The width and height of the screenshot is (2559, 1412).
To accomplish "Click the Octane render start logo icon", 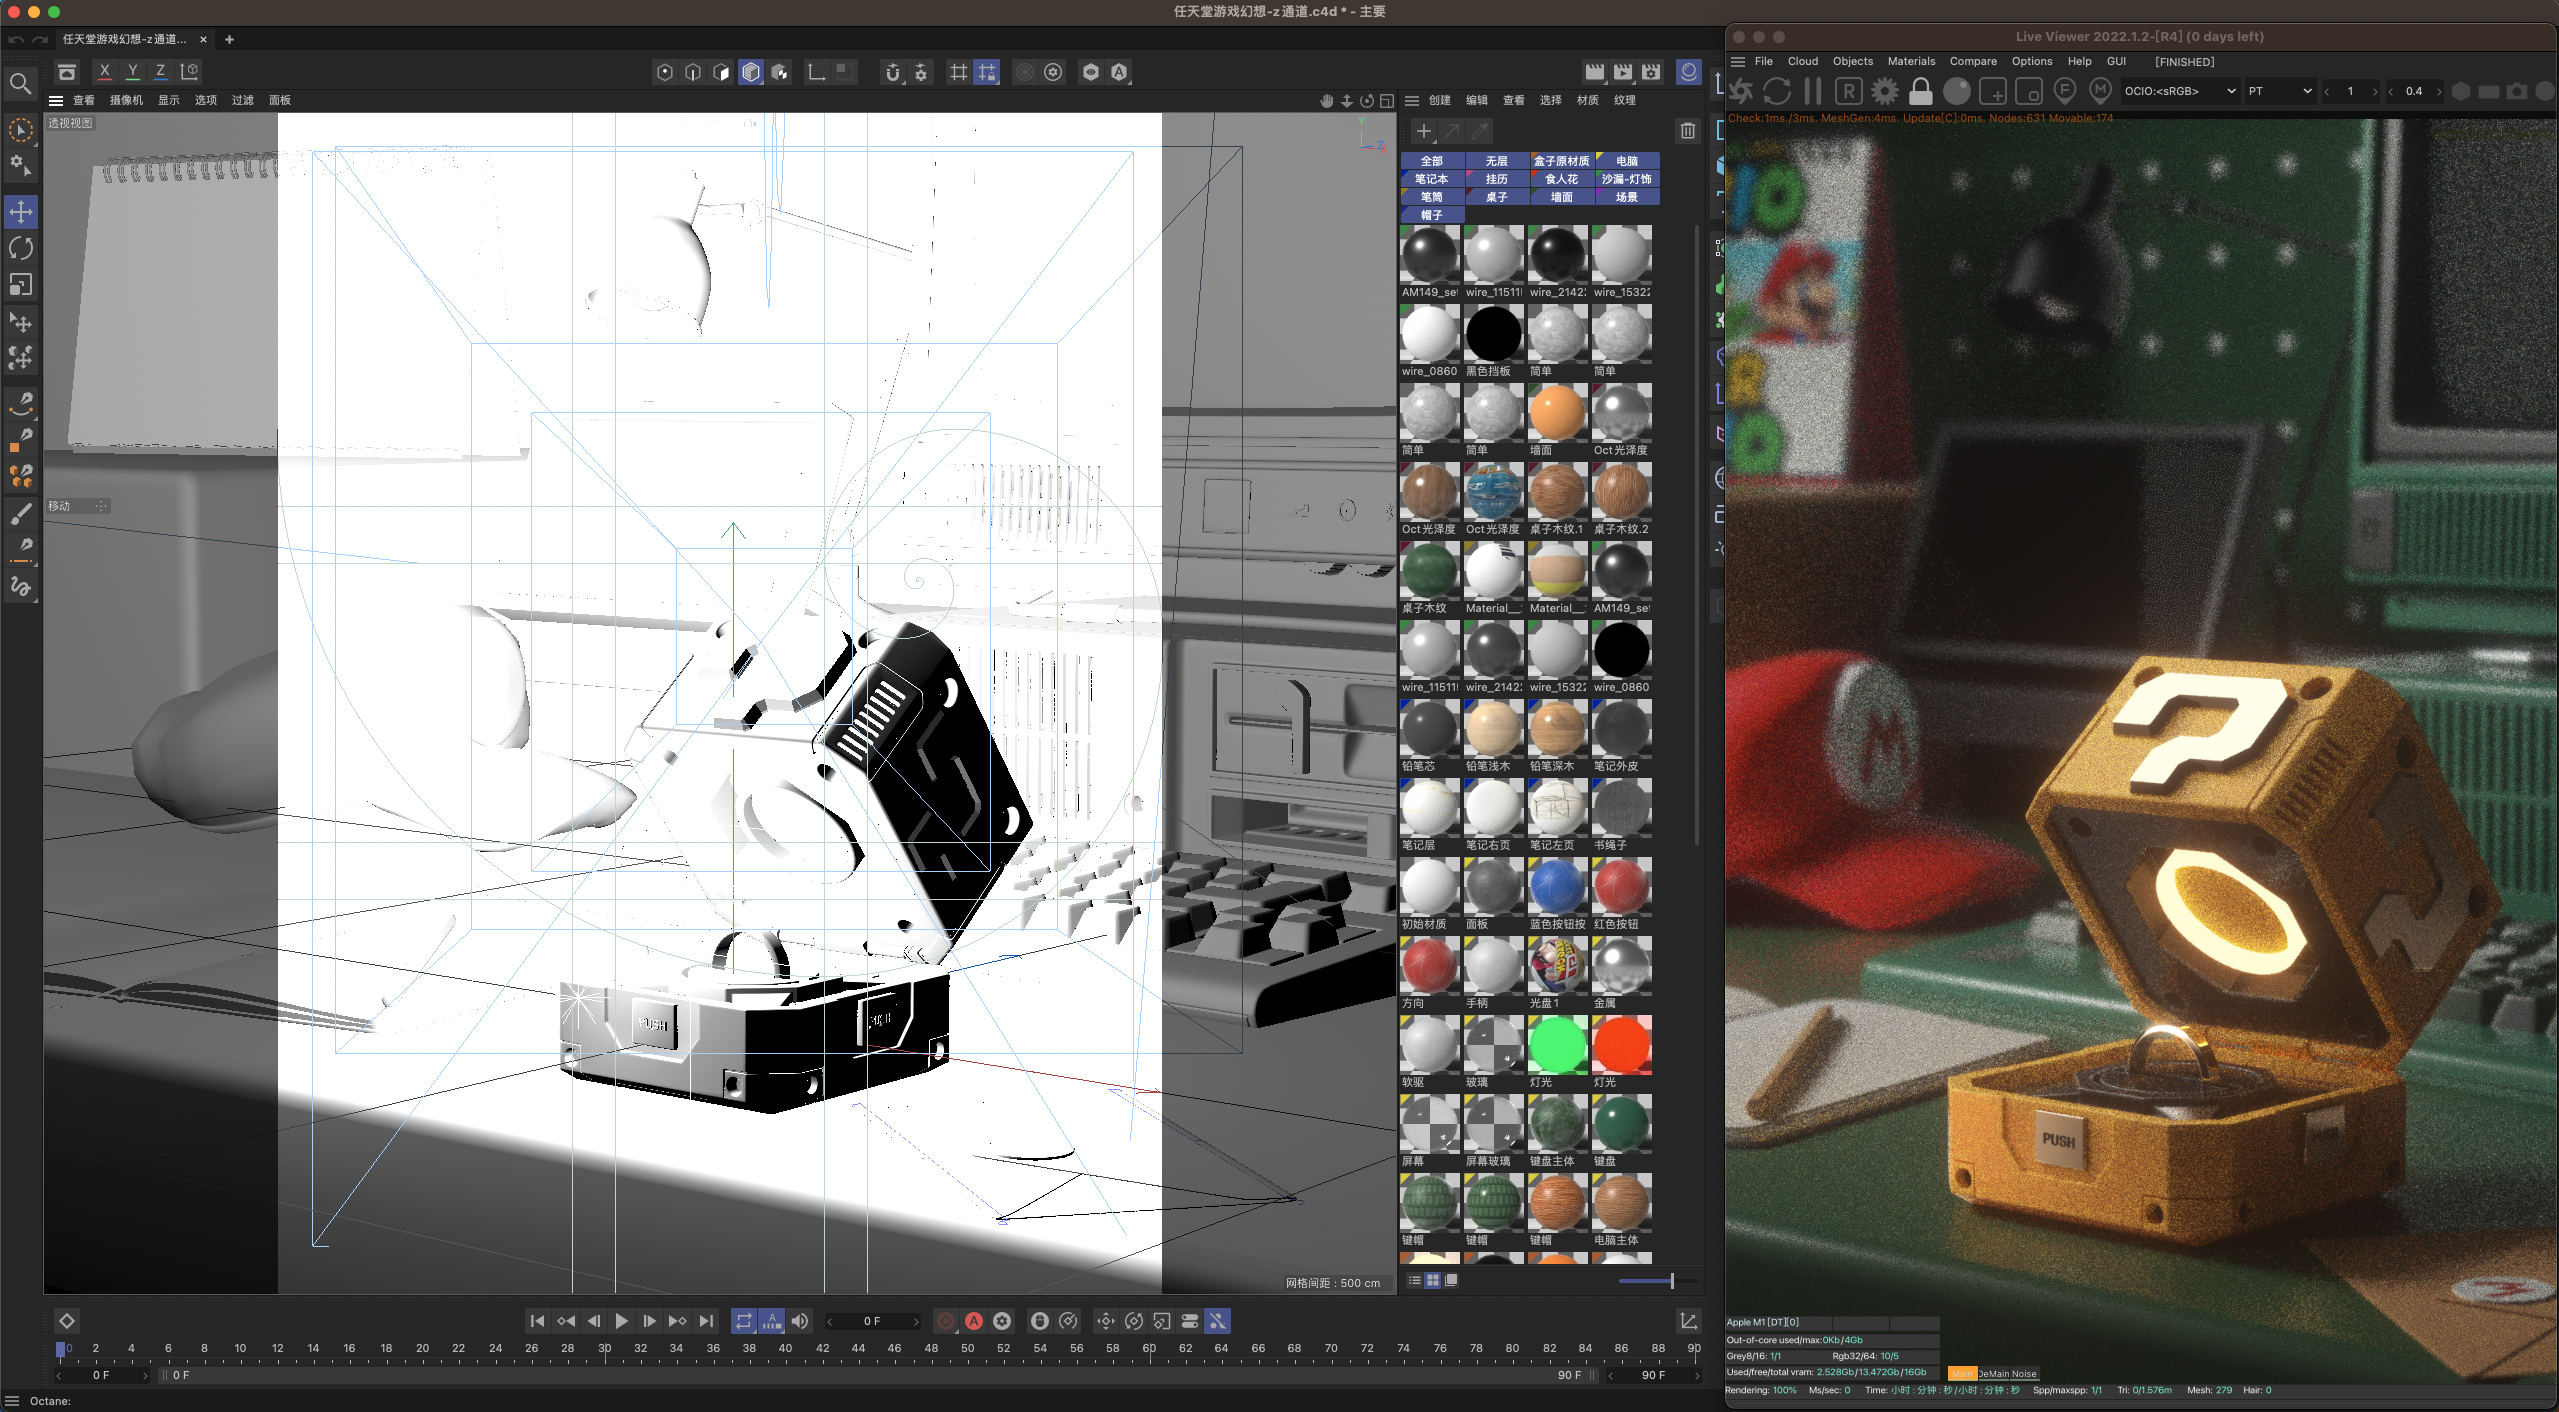I will click(x=1741, y=91).
